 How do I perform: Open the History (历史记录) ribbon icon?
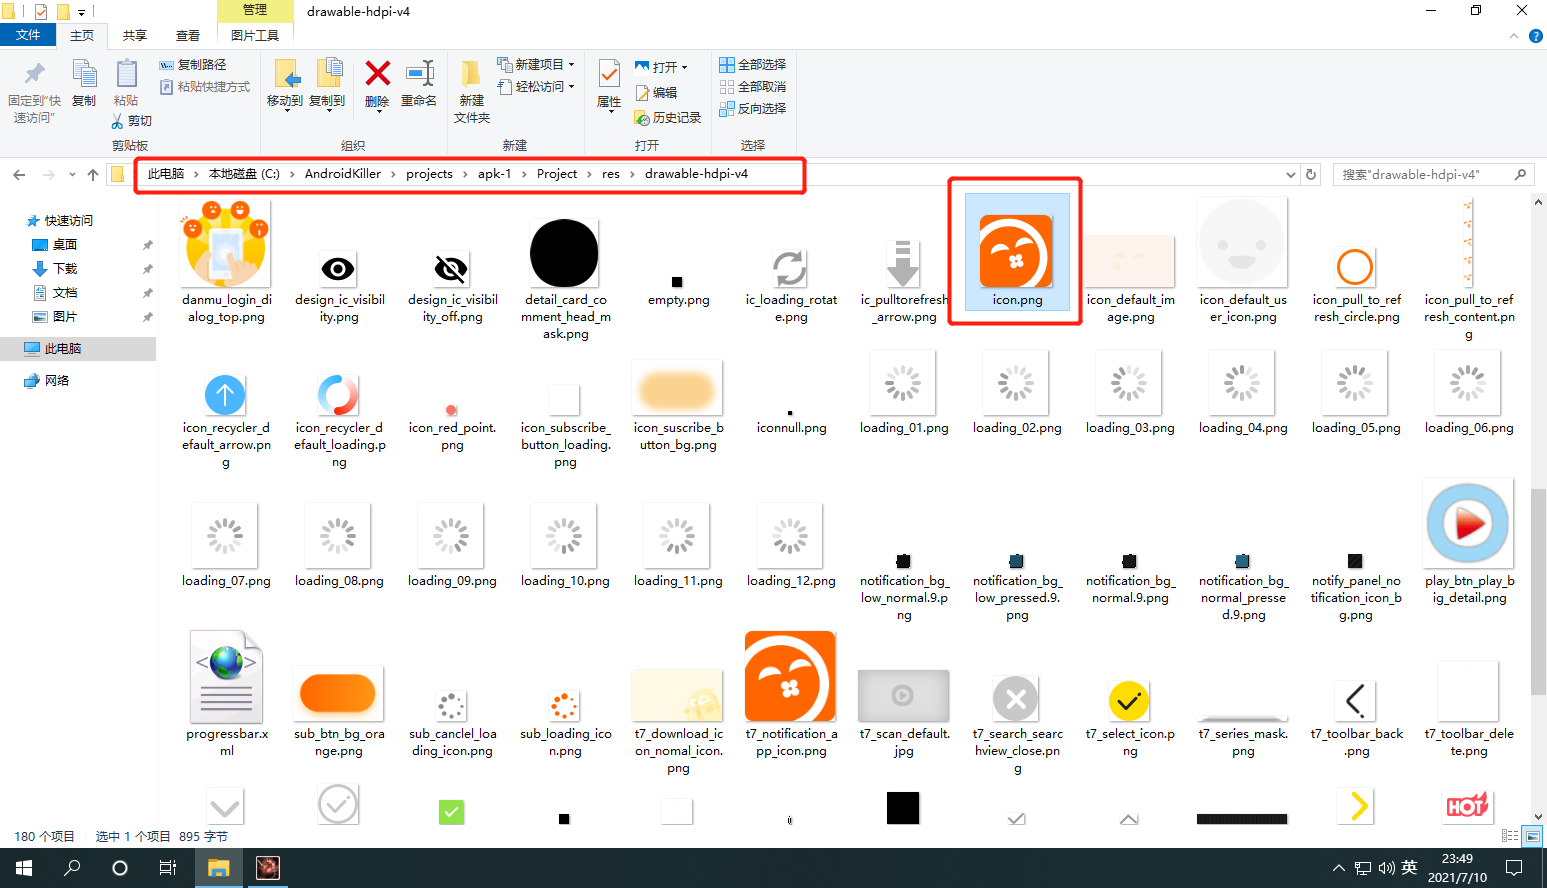(642, 118)
